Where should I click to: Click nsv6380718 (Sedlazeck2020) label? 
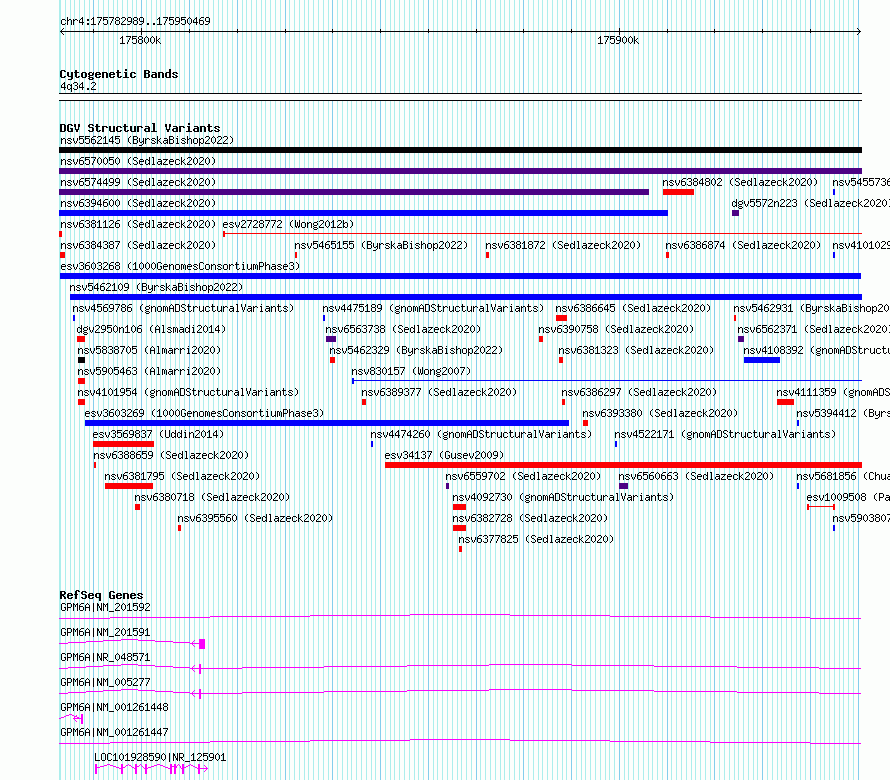point(212,497)
